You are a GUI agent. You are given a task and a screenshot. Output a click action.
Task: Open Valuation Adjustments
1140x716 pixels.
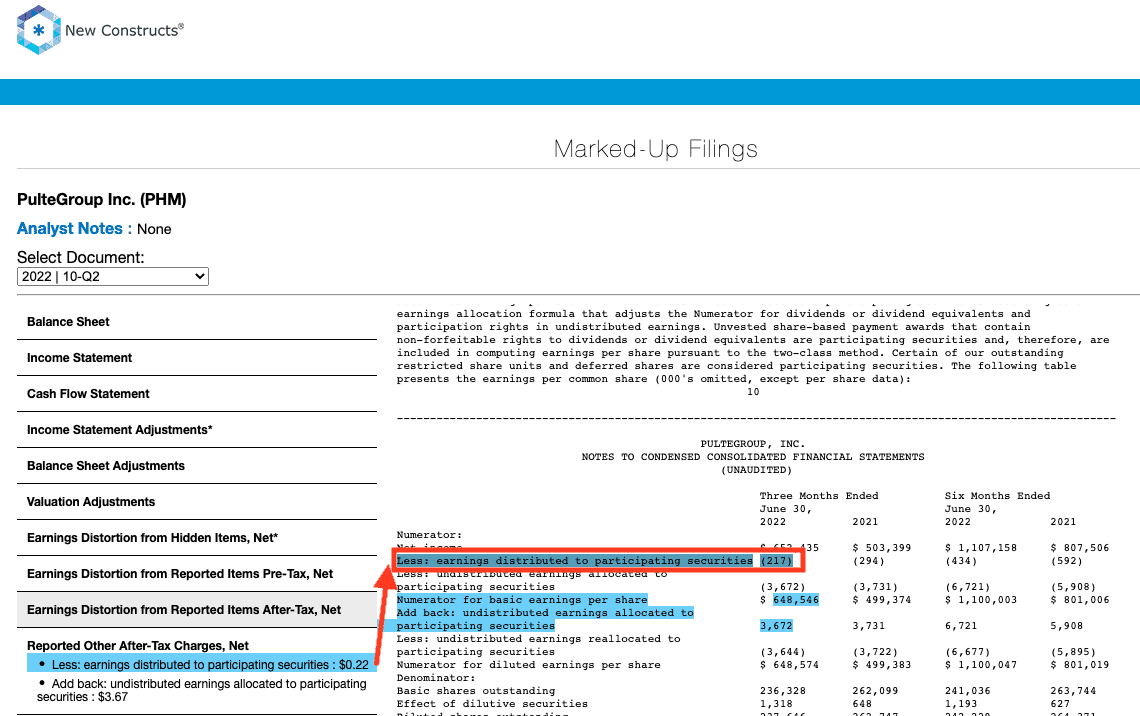coord(197,502)
